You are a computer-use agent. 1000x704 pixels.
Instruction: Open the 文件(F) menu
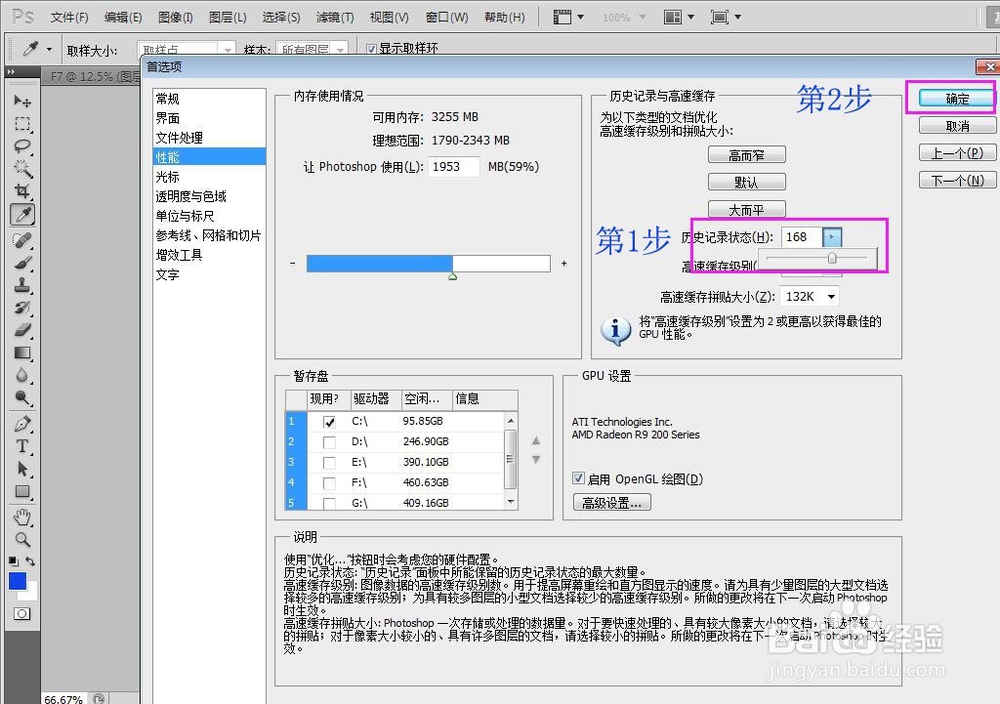70,17
